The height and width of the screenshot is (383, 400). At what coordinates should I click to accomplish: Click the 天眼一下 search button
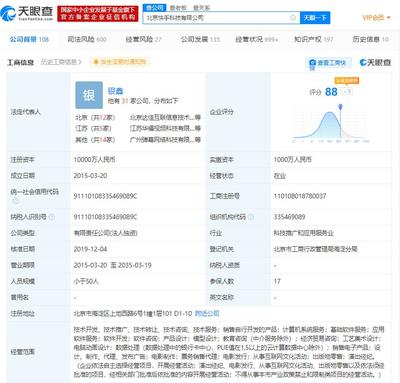point(315,18)
